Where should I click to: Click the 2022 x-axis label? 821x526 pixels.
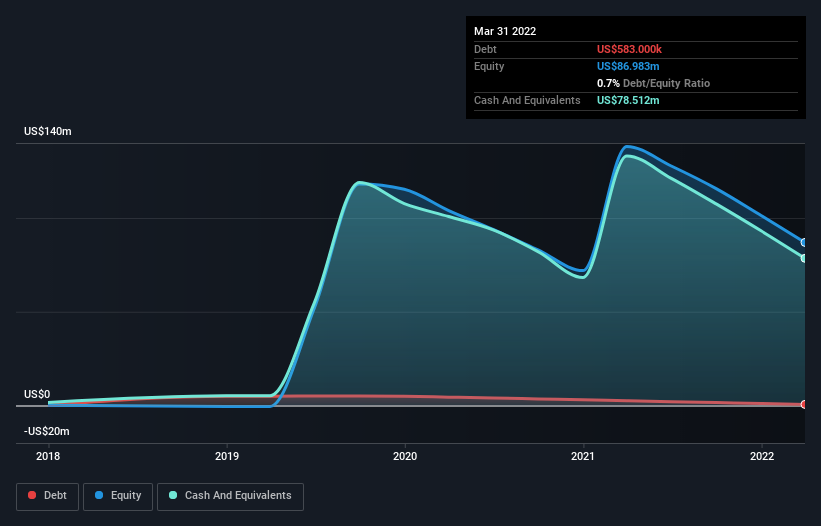coord(762,456)
